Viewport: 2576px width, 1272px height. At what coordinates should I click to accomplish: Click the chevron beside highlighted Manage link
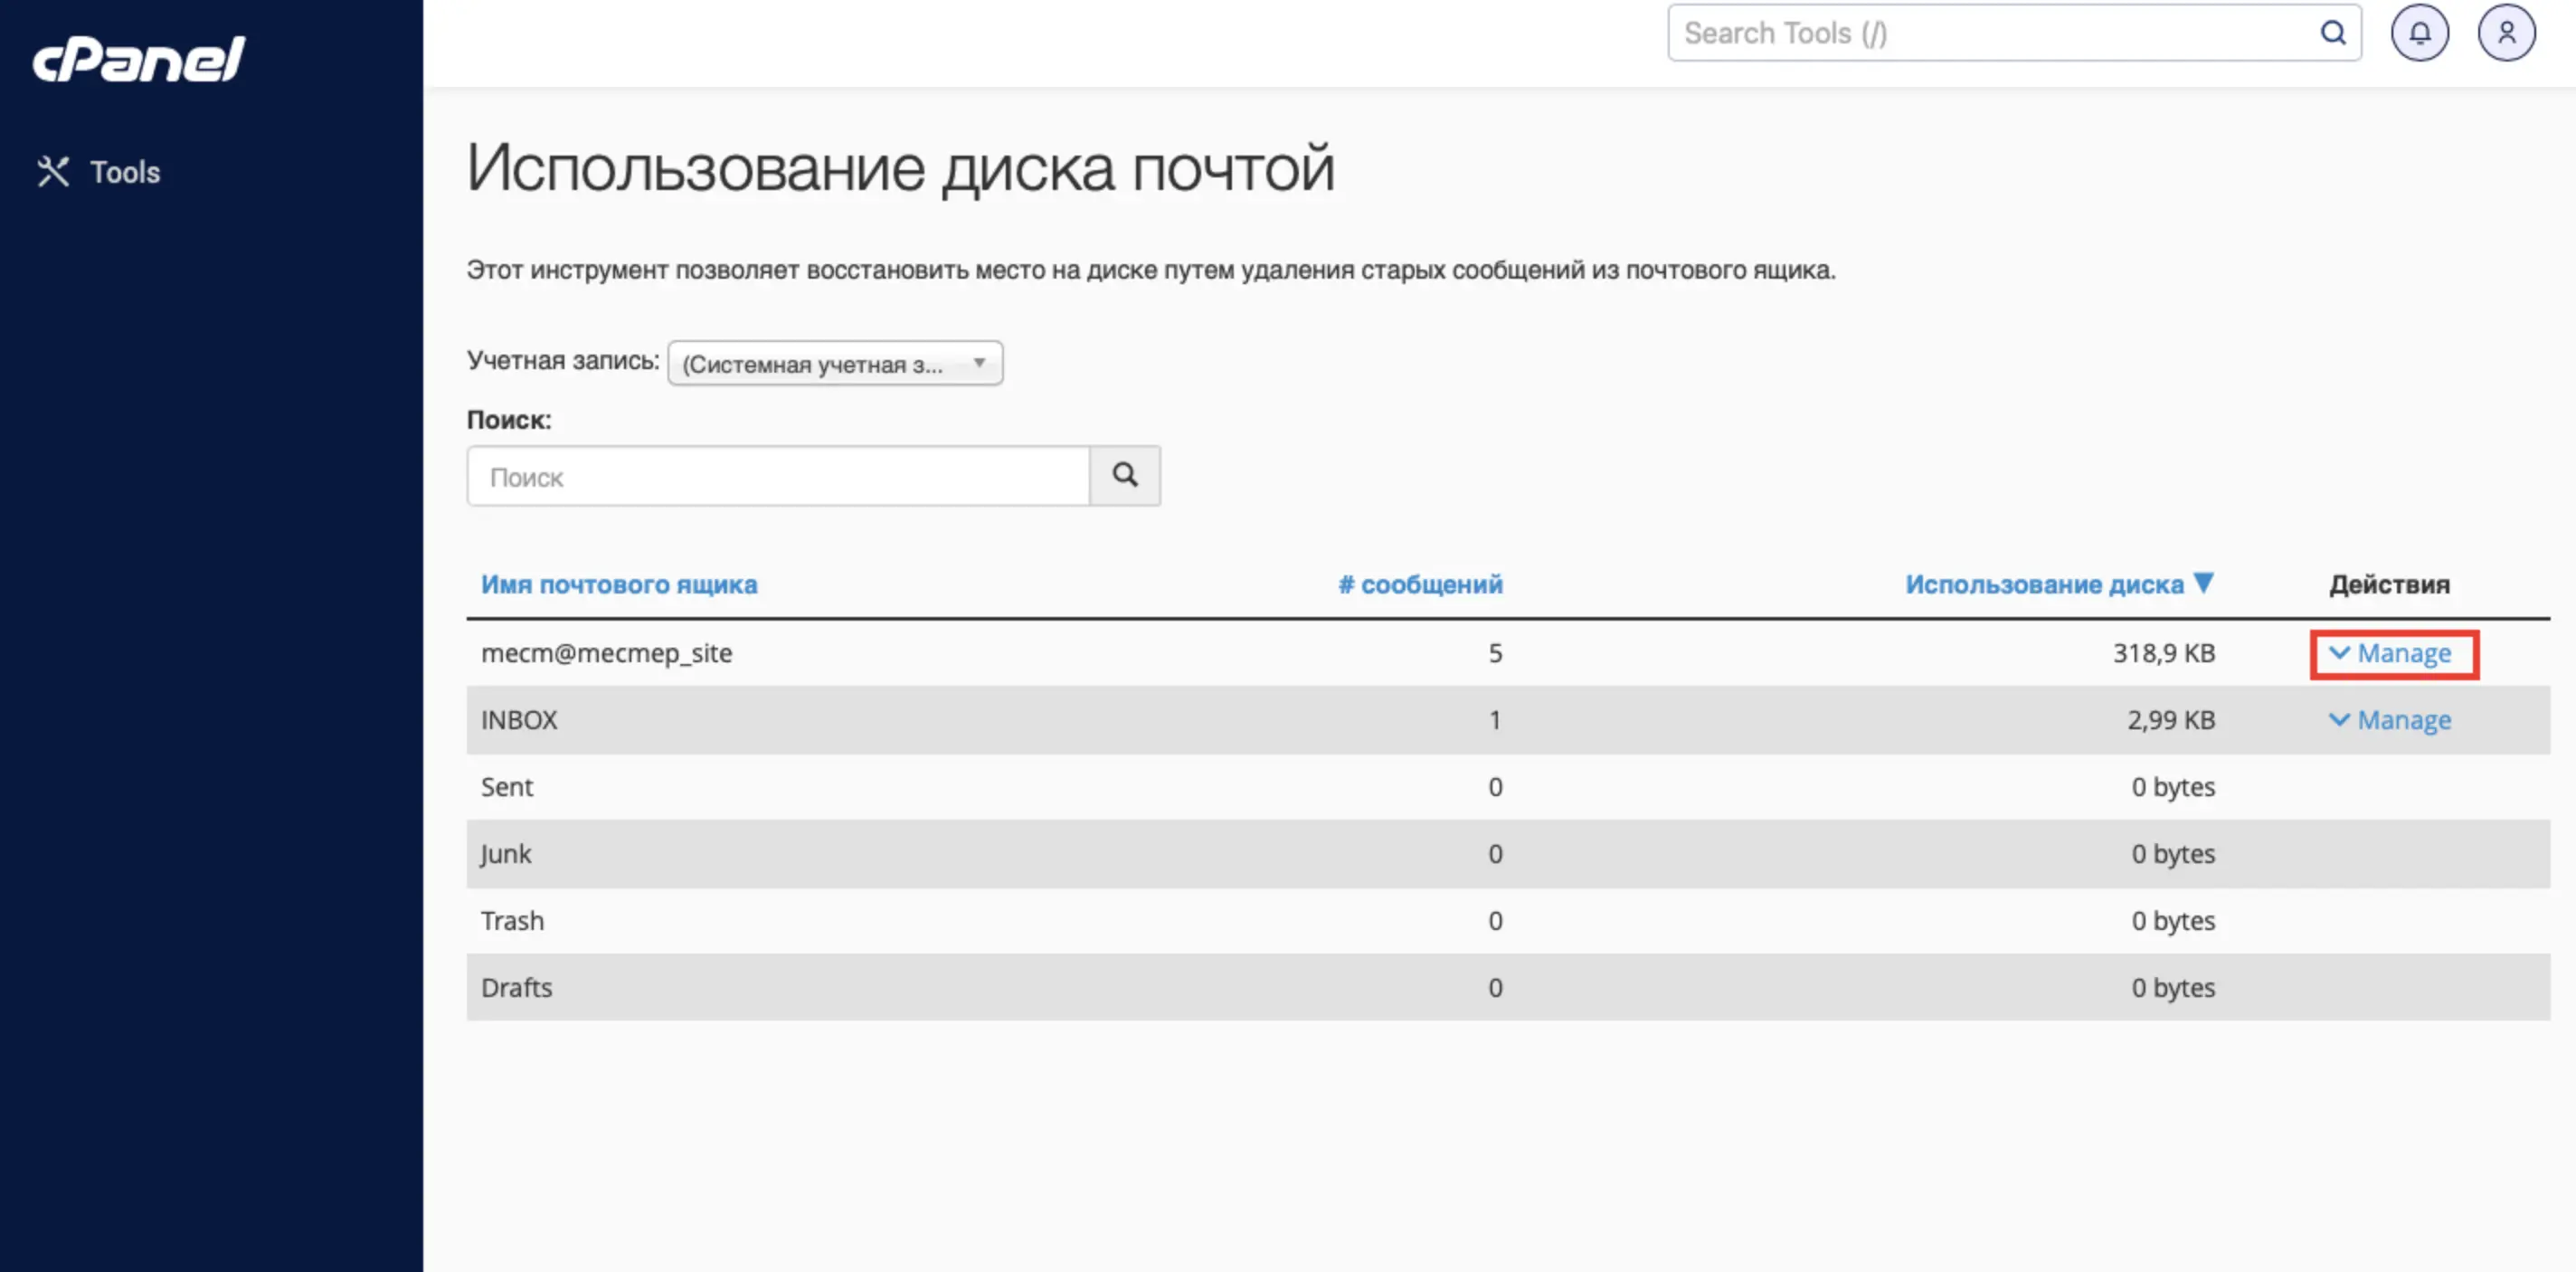pyautogui.click(x=2339, y=653)
